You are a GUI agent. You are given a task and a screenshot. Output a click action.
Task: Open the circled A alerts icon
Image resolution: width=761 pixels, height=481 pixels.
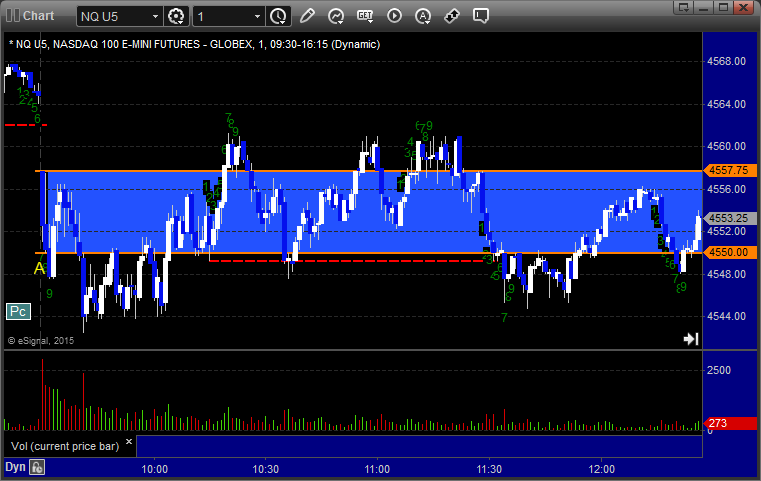[x=423, y=16]
